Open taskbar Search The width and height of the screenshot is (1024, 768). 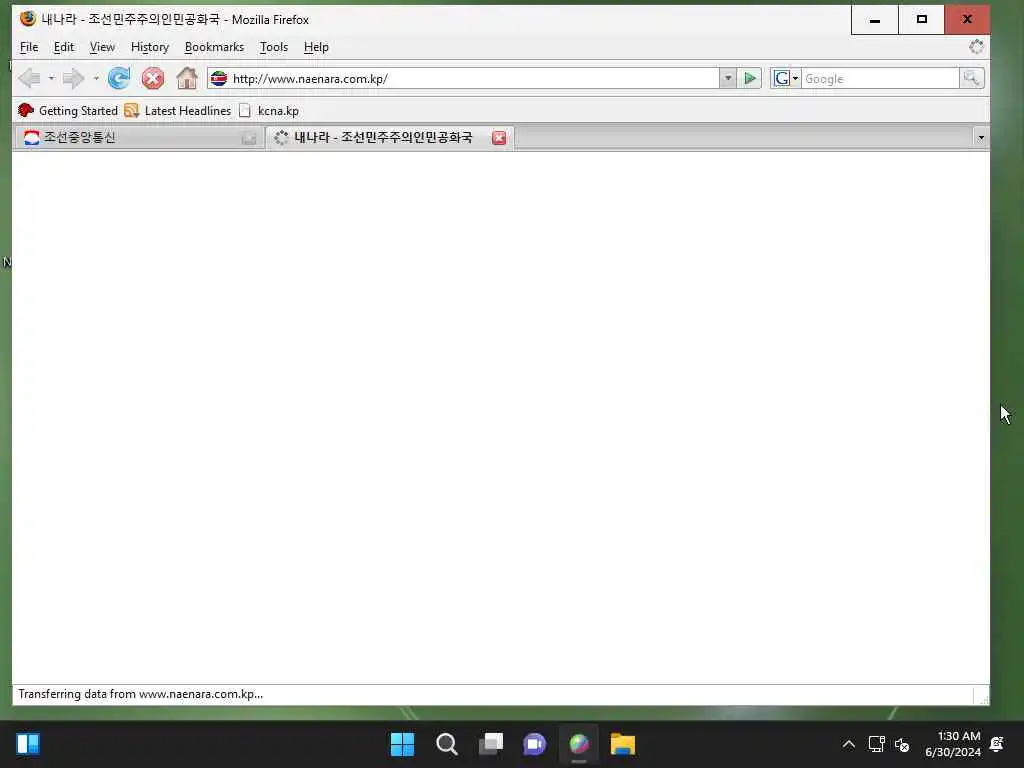coord(447,744)
